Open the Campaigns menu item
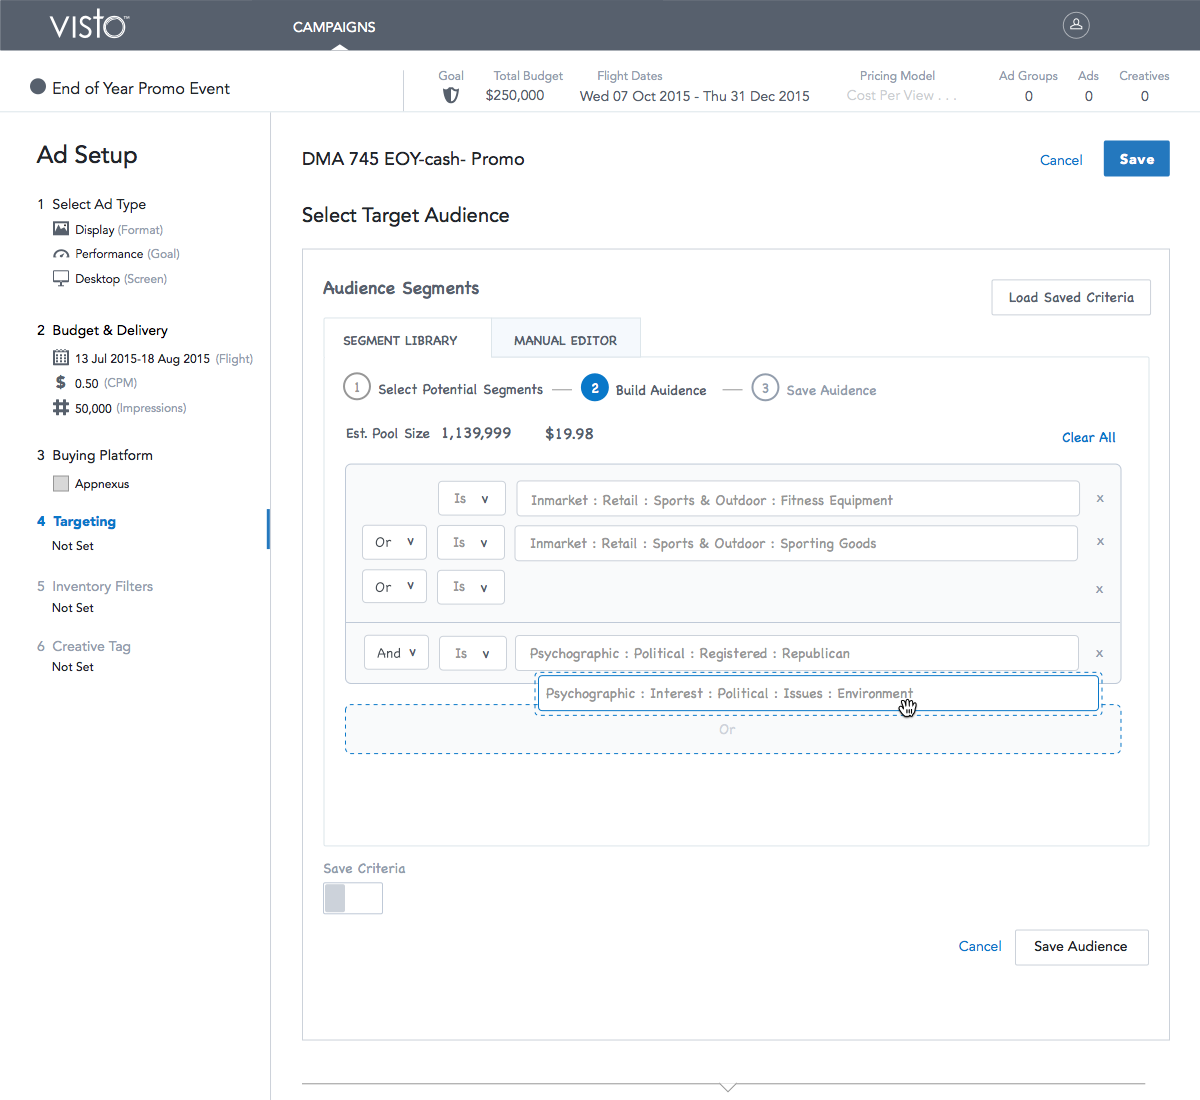Screen dimensions: 1200x1100 pyautogui.click(x=334, y=27)
